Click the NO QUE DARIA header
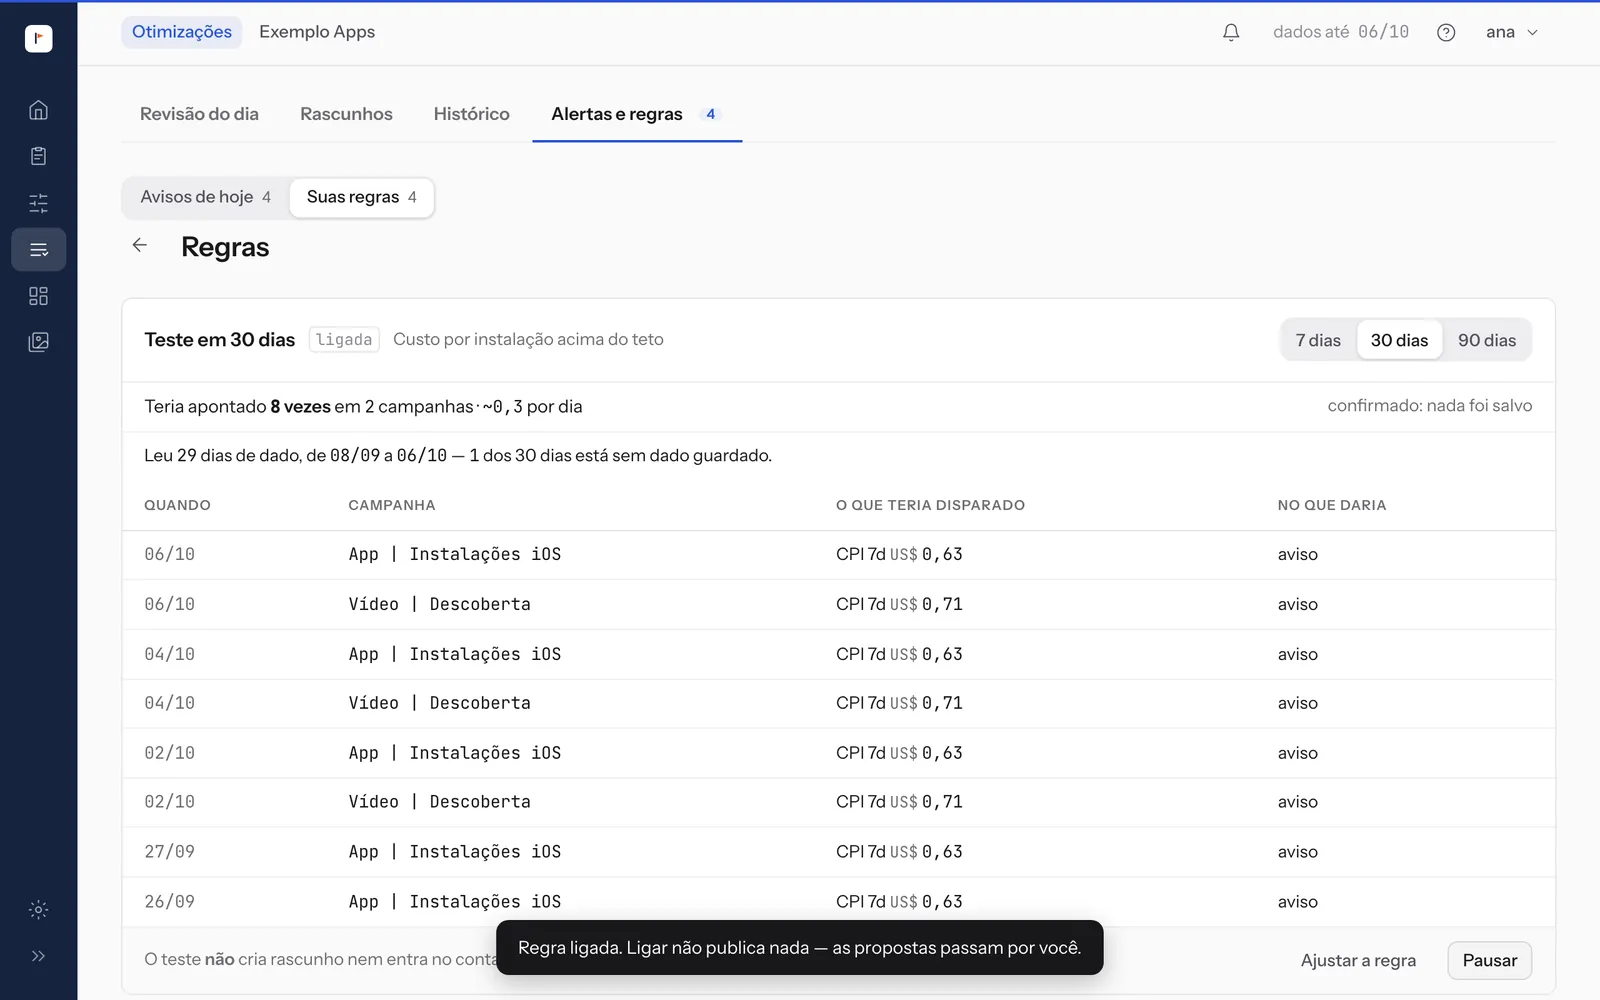The height and width of the screenshot is (1000, 1600). pyautogui.click(x=1332, y=505)
